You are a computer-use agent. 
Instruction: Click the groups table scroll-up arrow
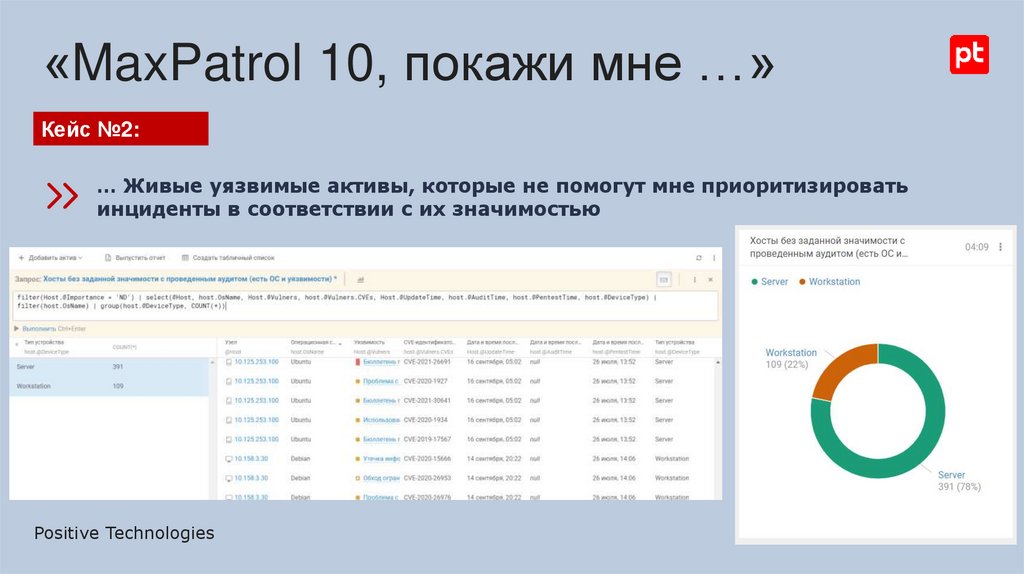tap(212, 362)
